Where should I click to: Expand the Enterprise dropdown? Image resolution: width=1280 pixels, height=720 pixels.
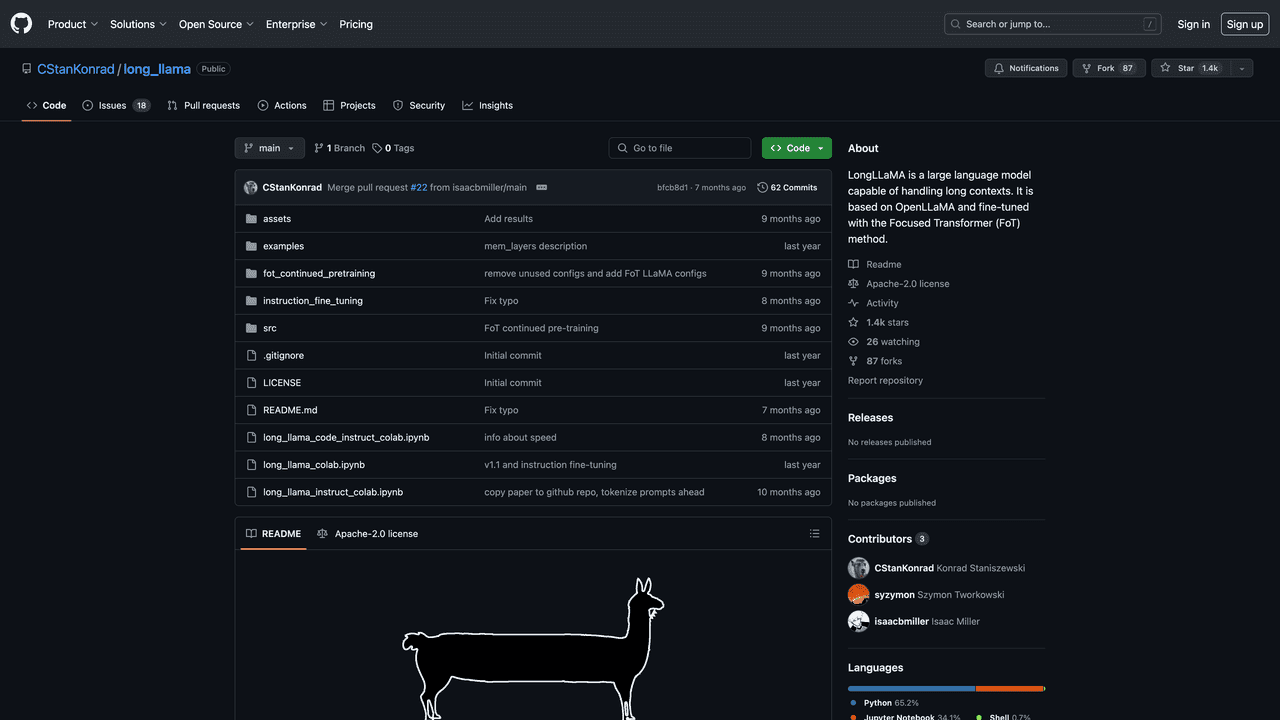[x=296, y=24]
